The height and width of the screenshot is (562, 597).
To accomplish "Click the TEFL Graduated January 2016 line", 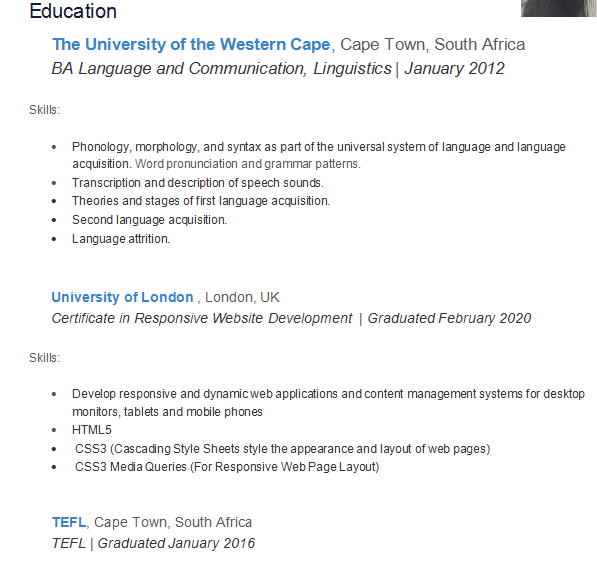I will (x=153, y=543).
